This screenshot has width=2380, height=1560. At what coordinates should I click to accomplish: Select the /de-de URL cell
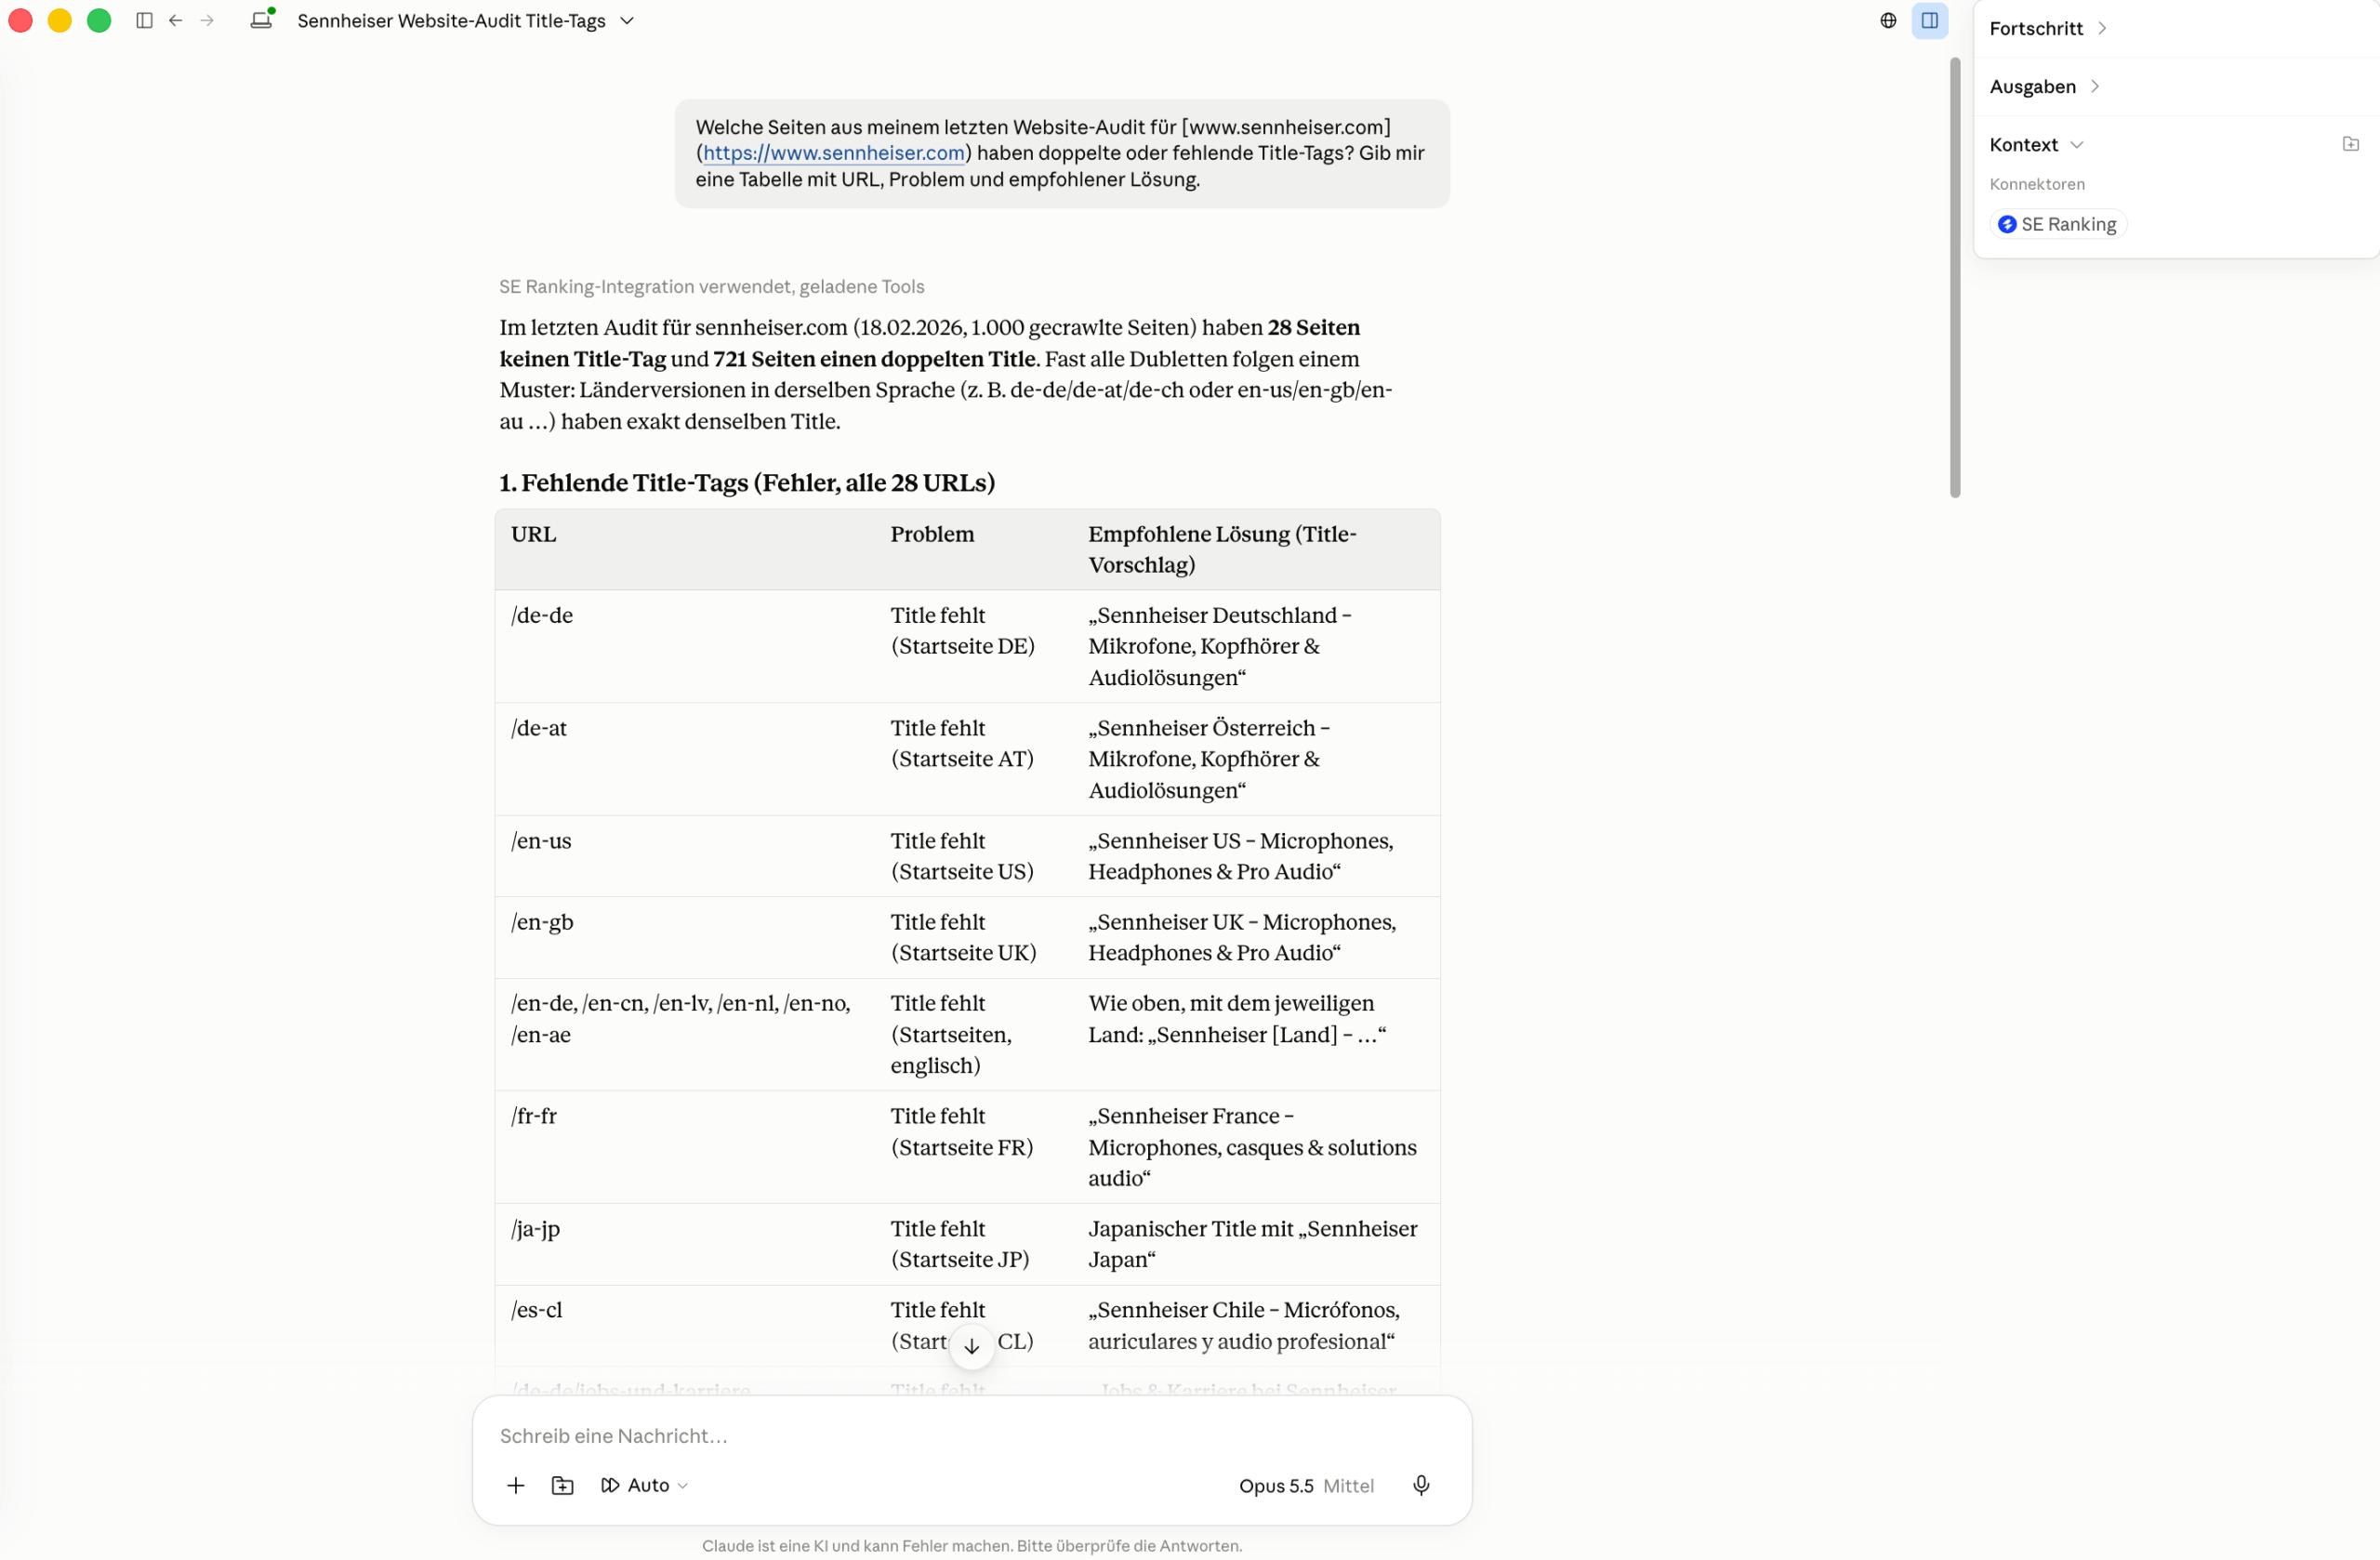coord(685,646)
